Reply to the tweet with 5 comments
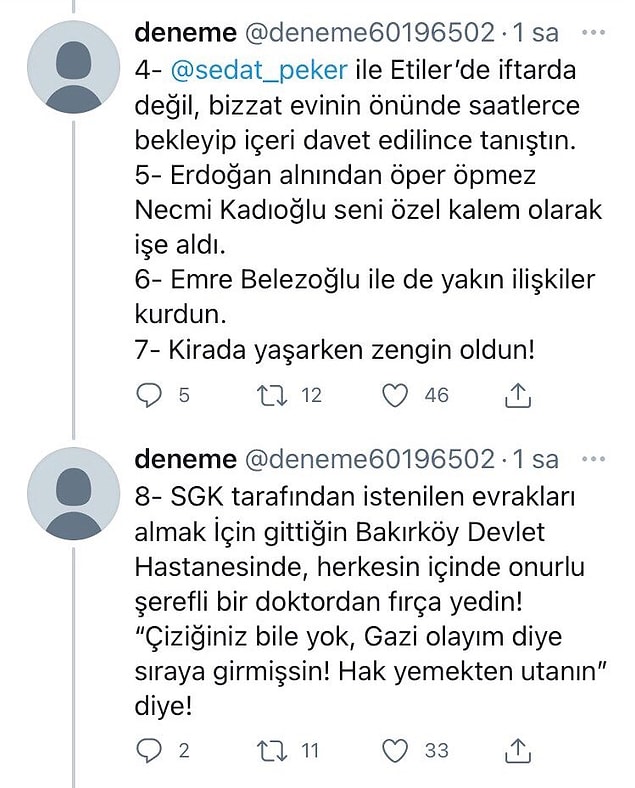 click(x=149, y=396)
